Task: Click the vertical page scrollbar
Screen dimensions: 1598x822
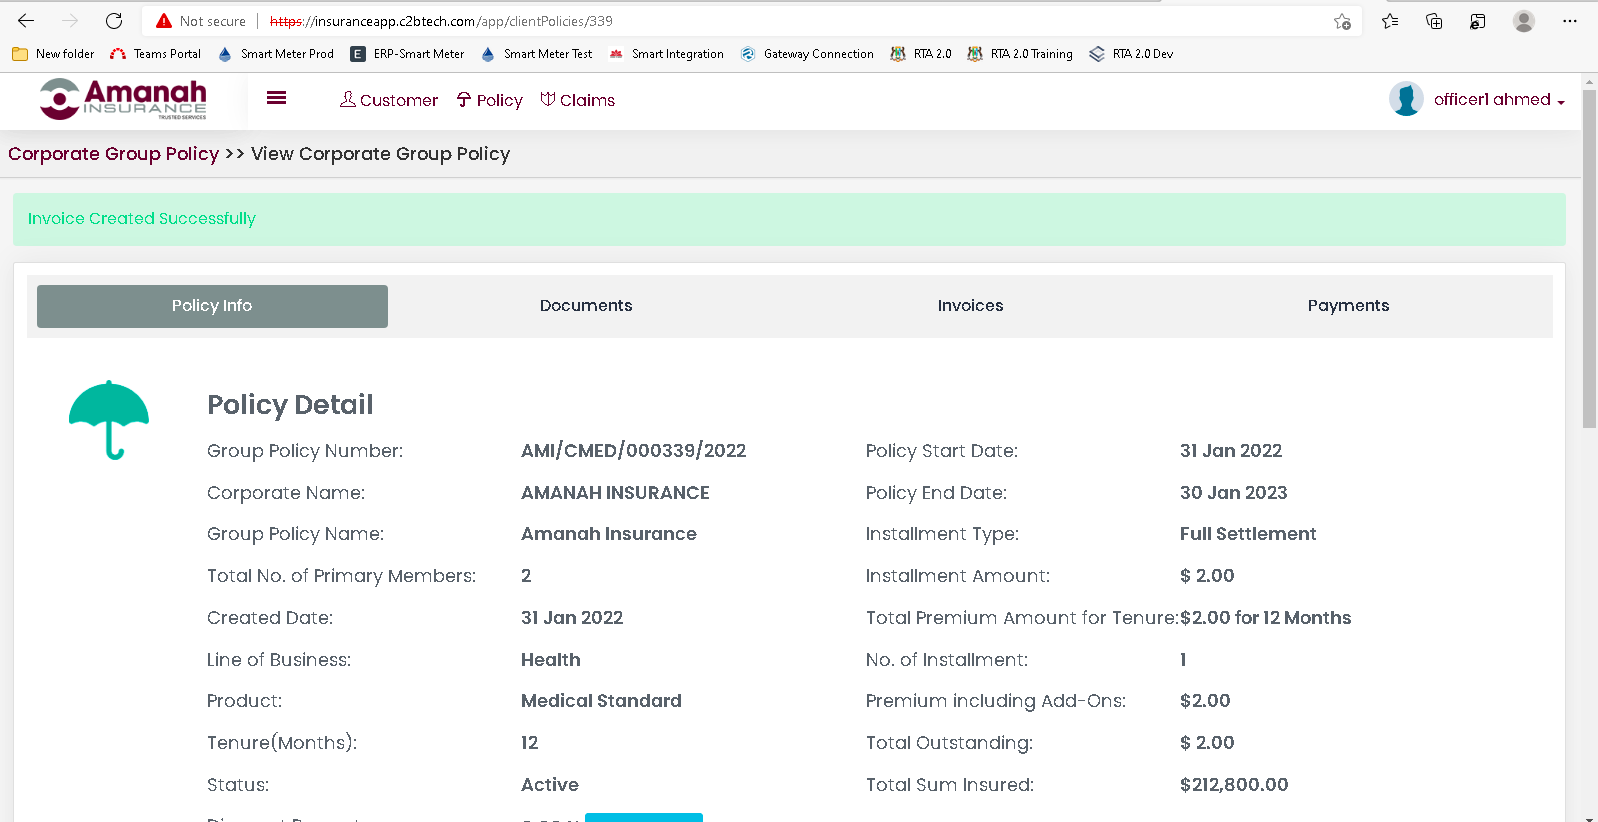Action: [1589, 259]
